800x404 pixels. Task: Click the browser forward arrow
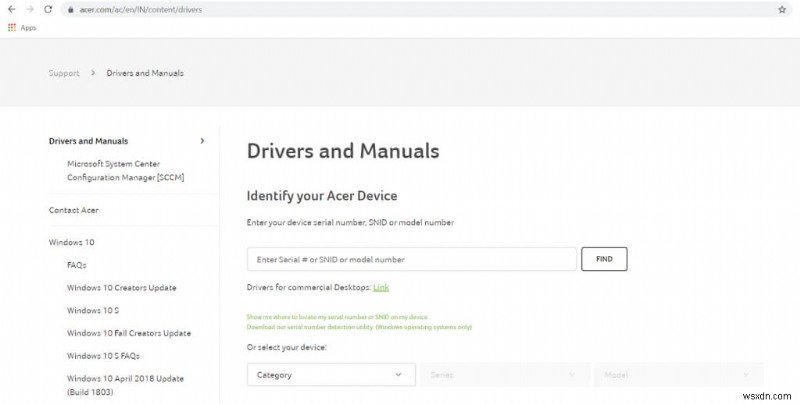[30, 9]
